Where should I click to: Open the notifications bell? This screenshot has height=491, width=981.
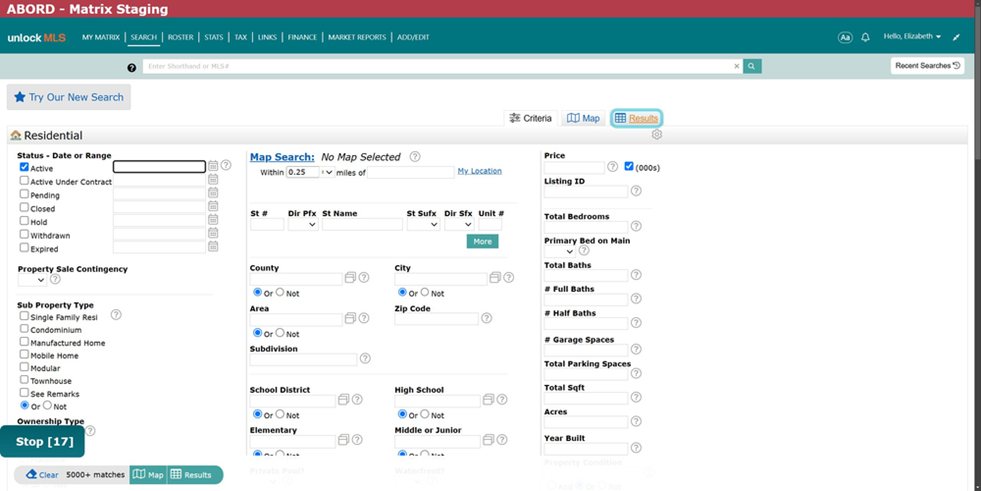(865, 38)
